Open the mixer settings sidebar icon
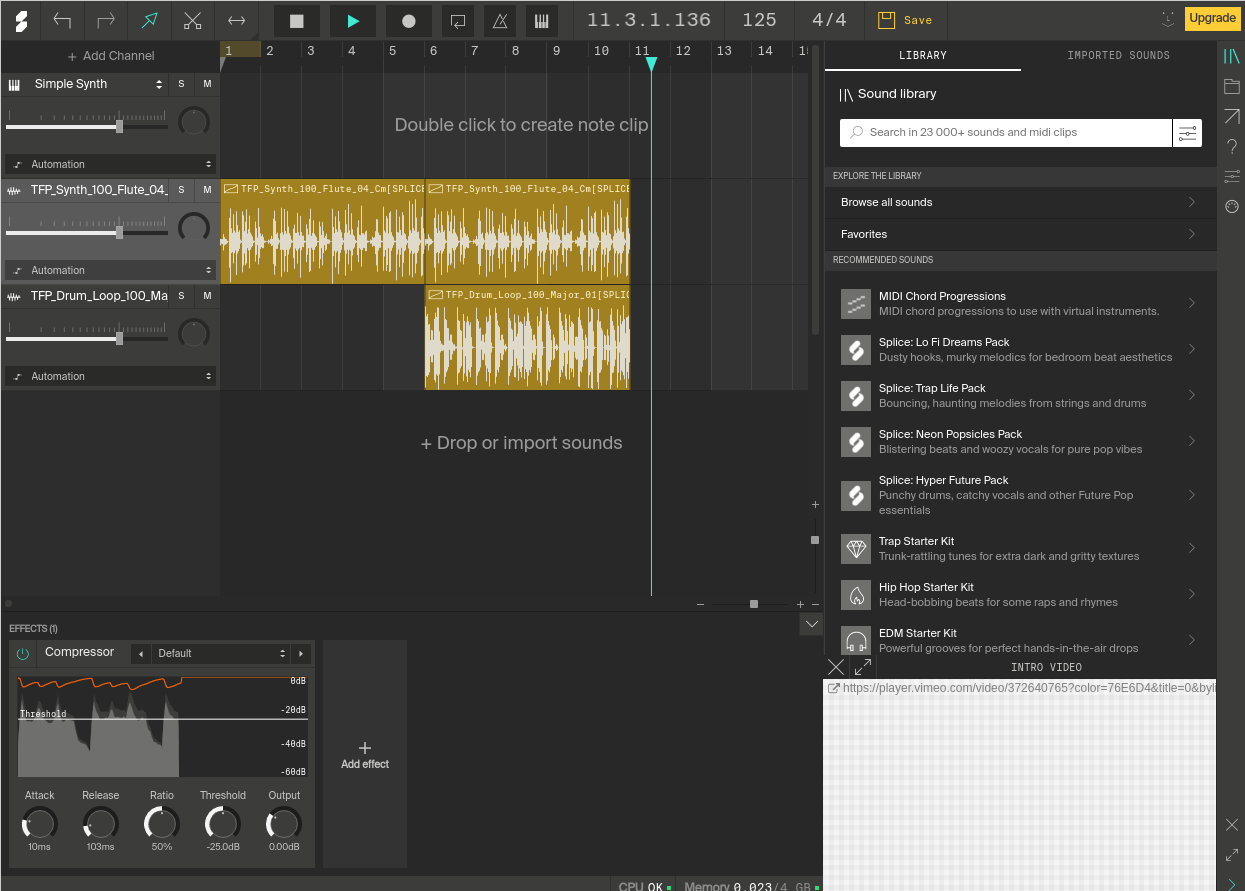Screen dimensions: 1245x891 point(1232,177)
